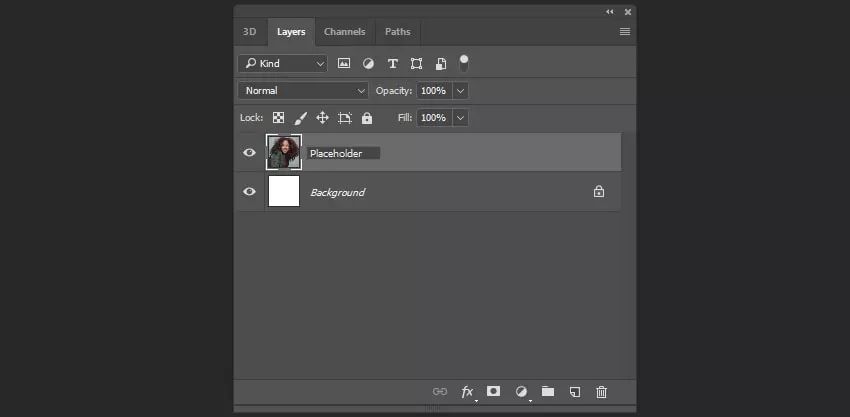Close the Layers panel
Viewport: 850px width, 417px height.
click(x=628, y=11)
